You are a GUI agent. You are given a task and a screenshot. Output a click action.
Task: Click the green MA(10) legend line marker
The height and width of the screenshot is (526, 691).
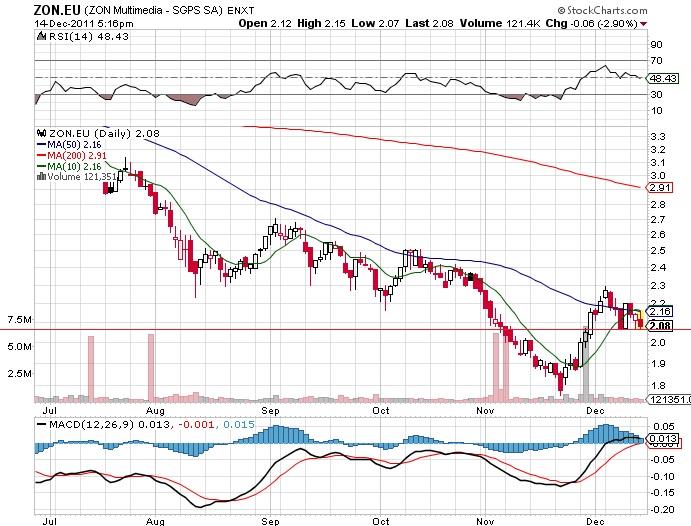coord(41,167)
